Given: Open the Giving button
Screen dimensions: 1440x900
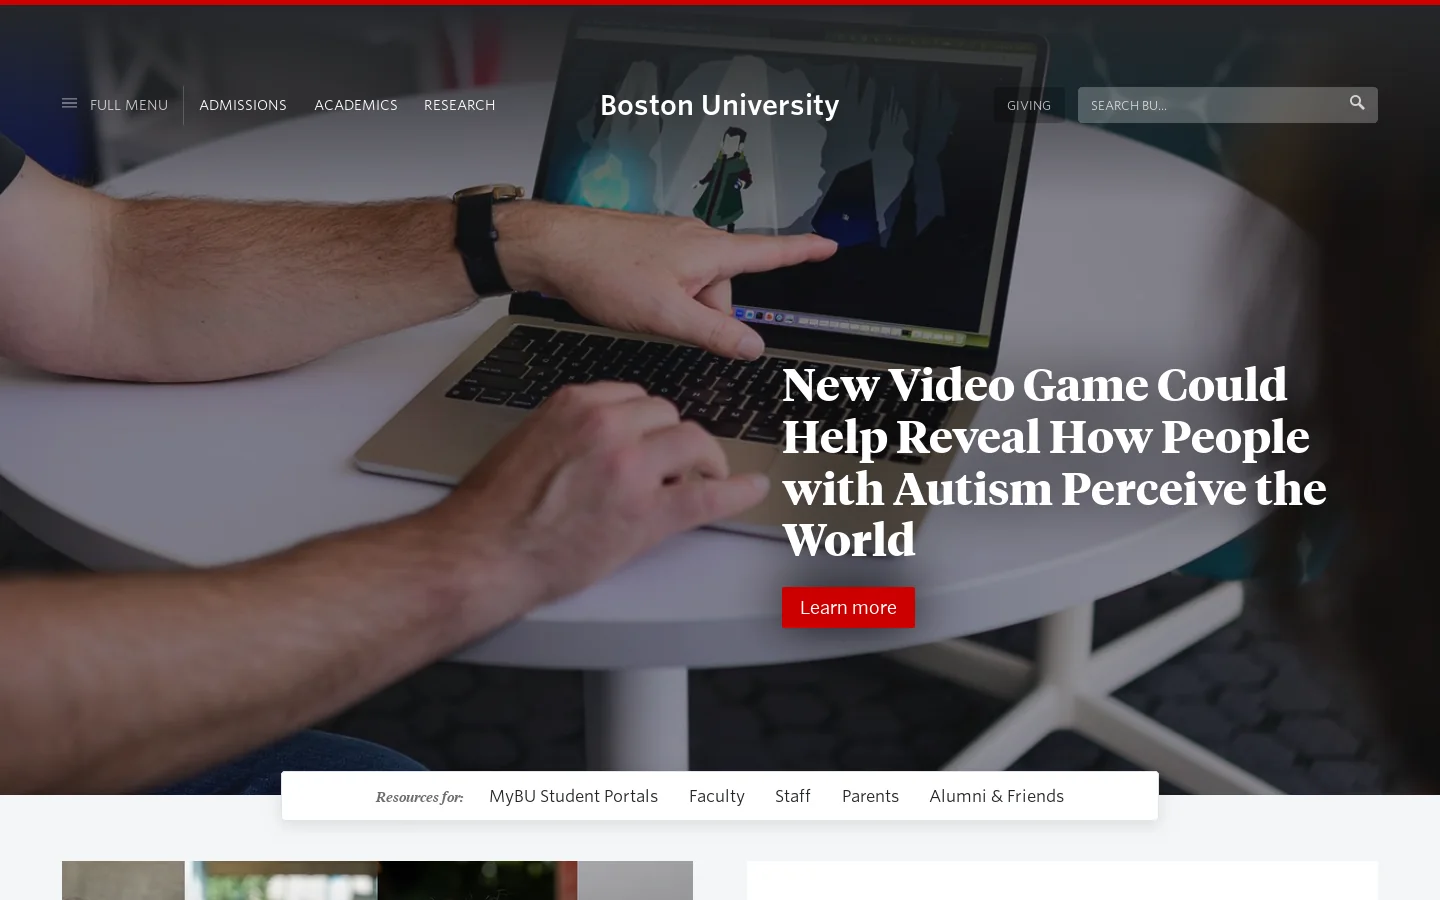Looking at the screenshot, I should [x=1029, y=105].
